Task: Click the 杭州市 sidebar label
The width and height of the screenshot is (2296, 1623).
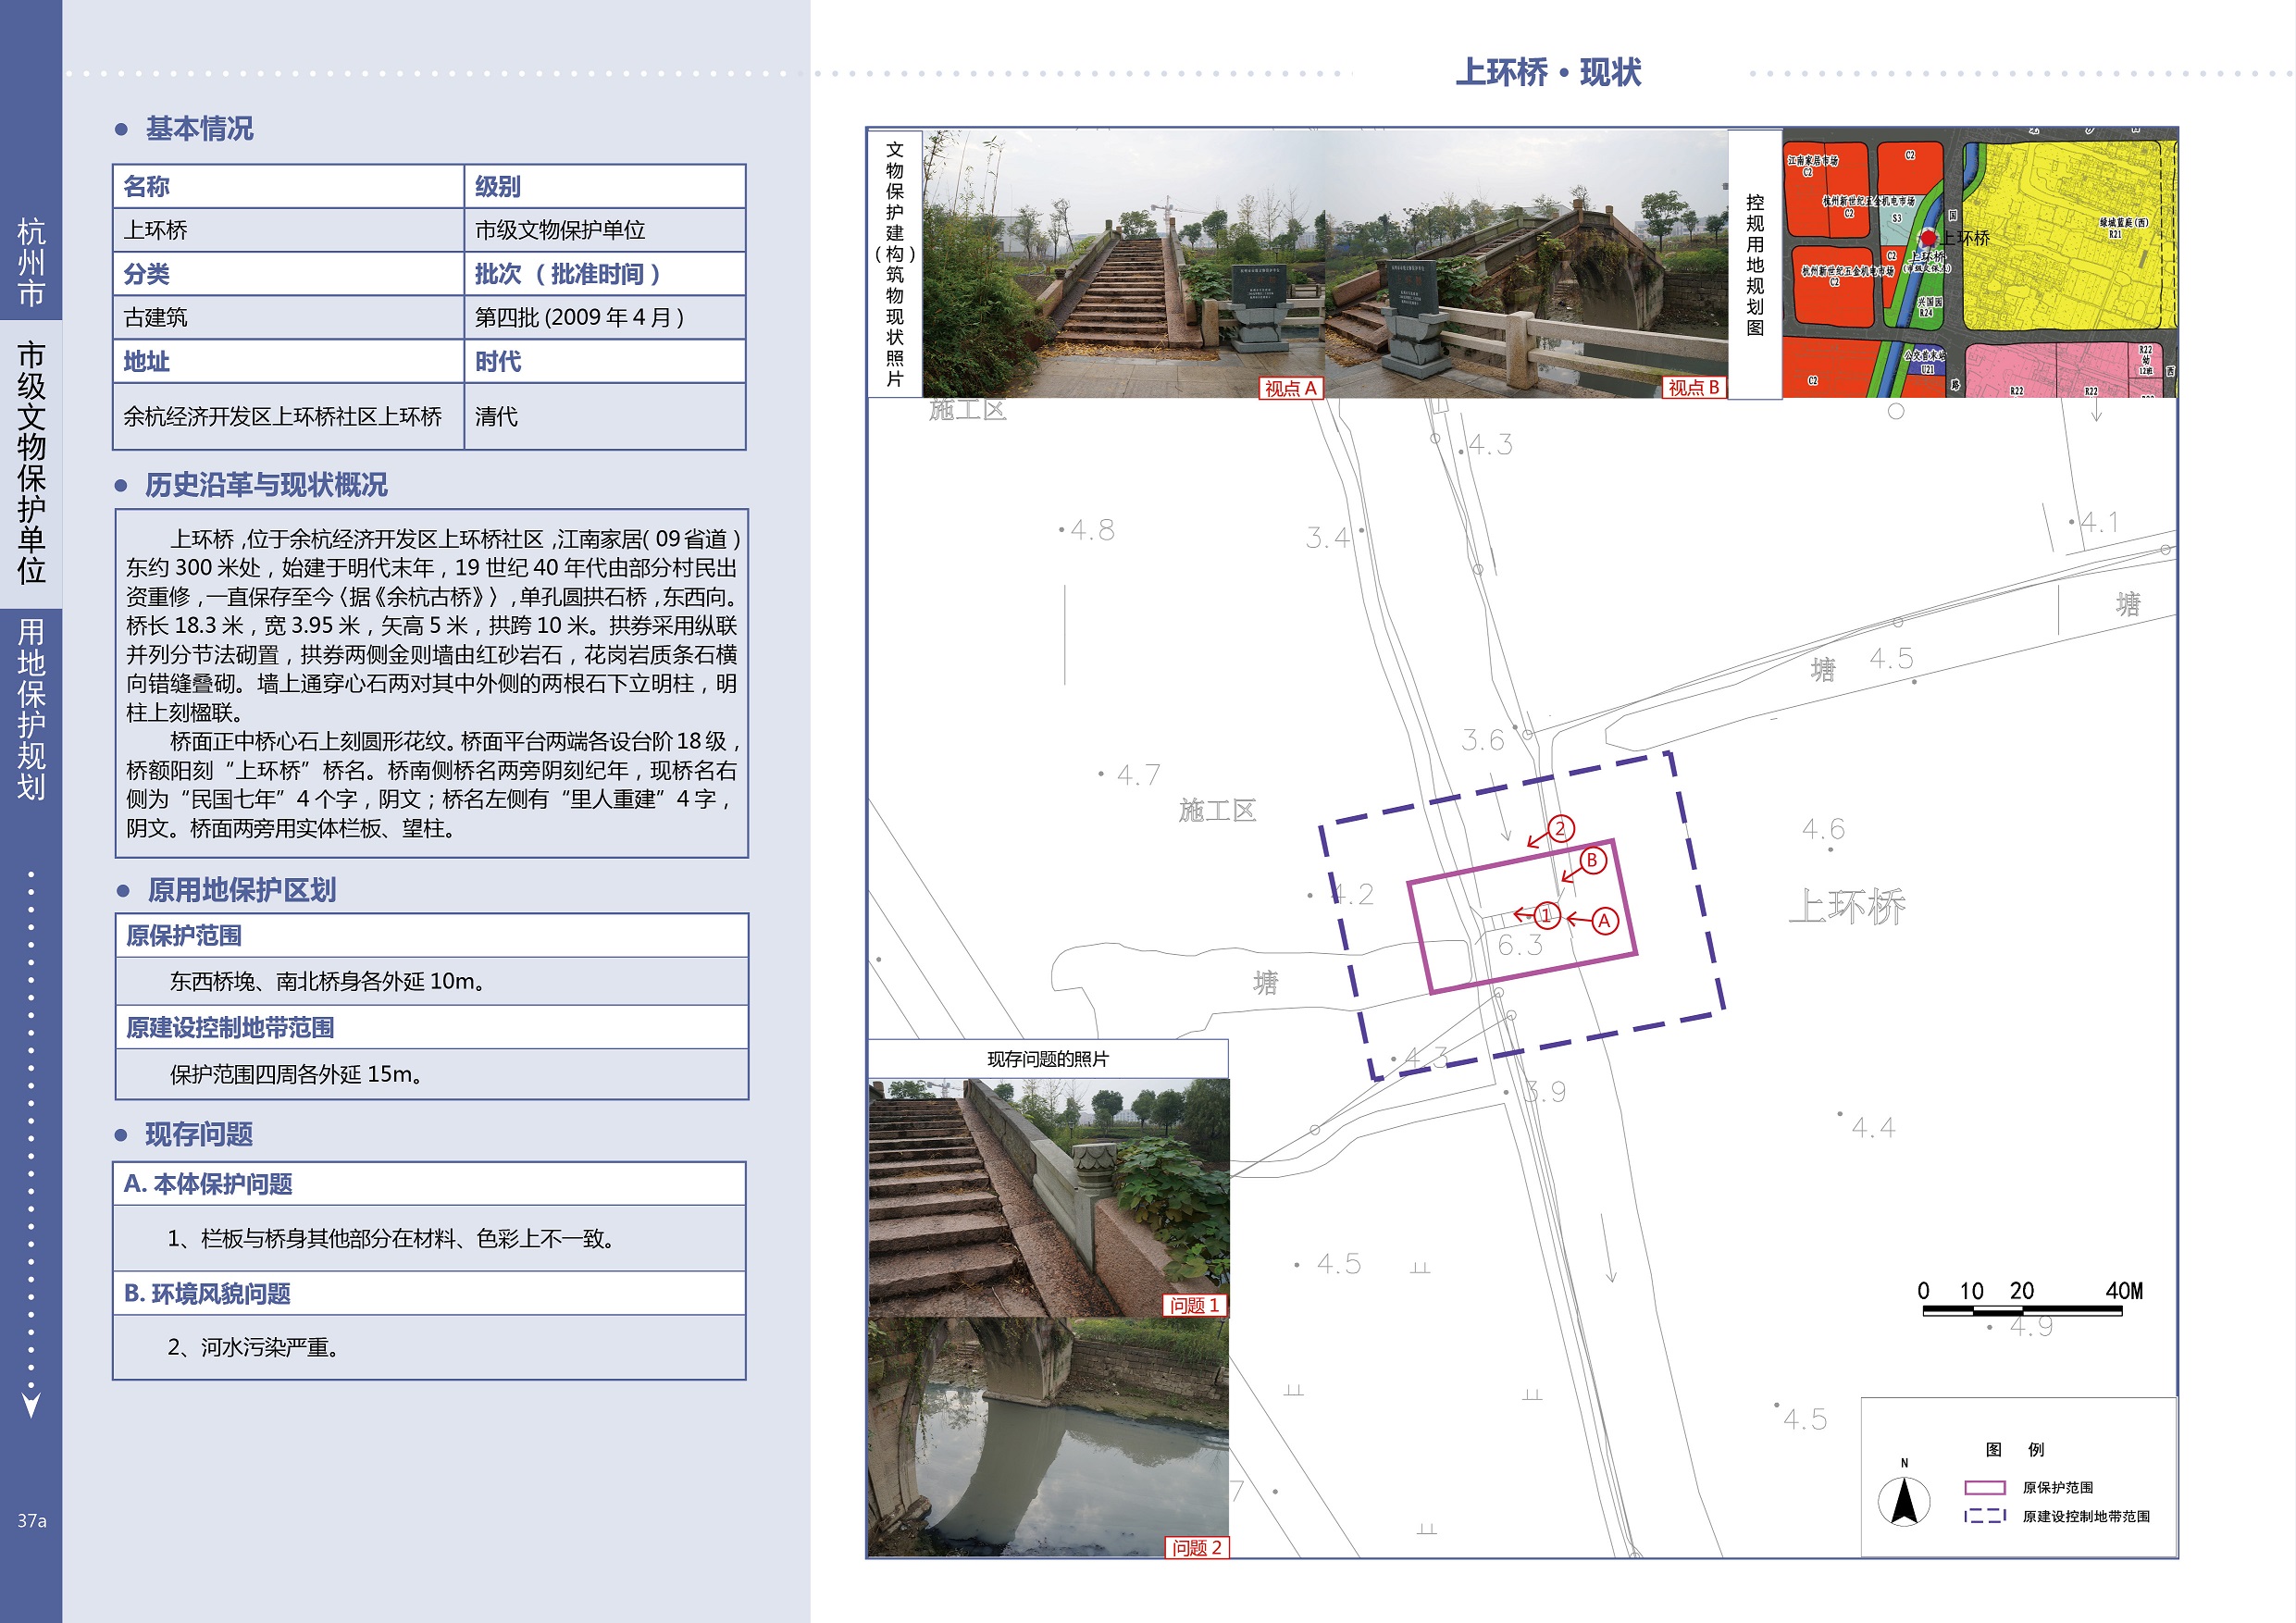Action: [x=31, y=263]
